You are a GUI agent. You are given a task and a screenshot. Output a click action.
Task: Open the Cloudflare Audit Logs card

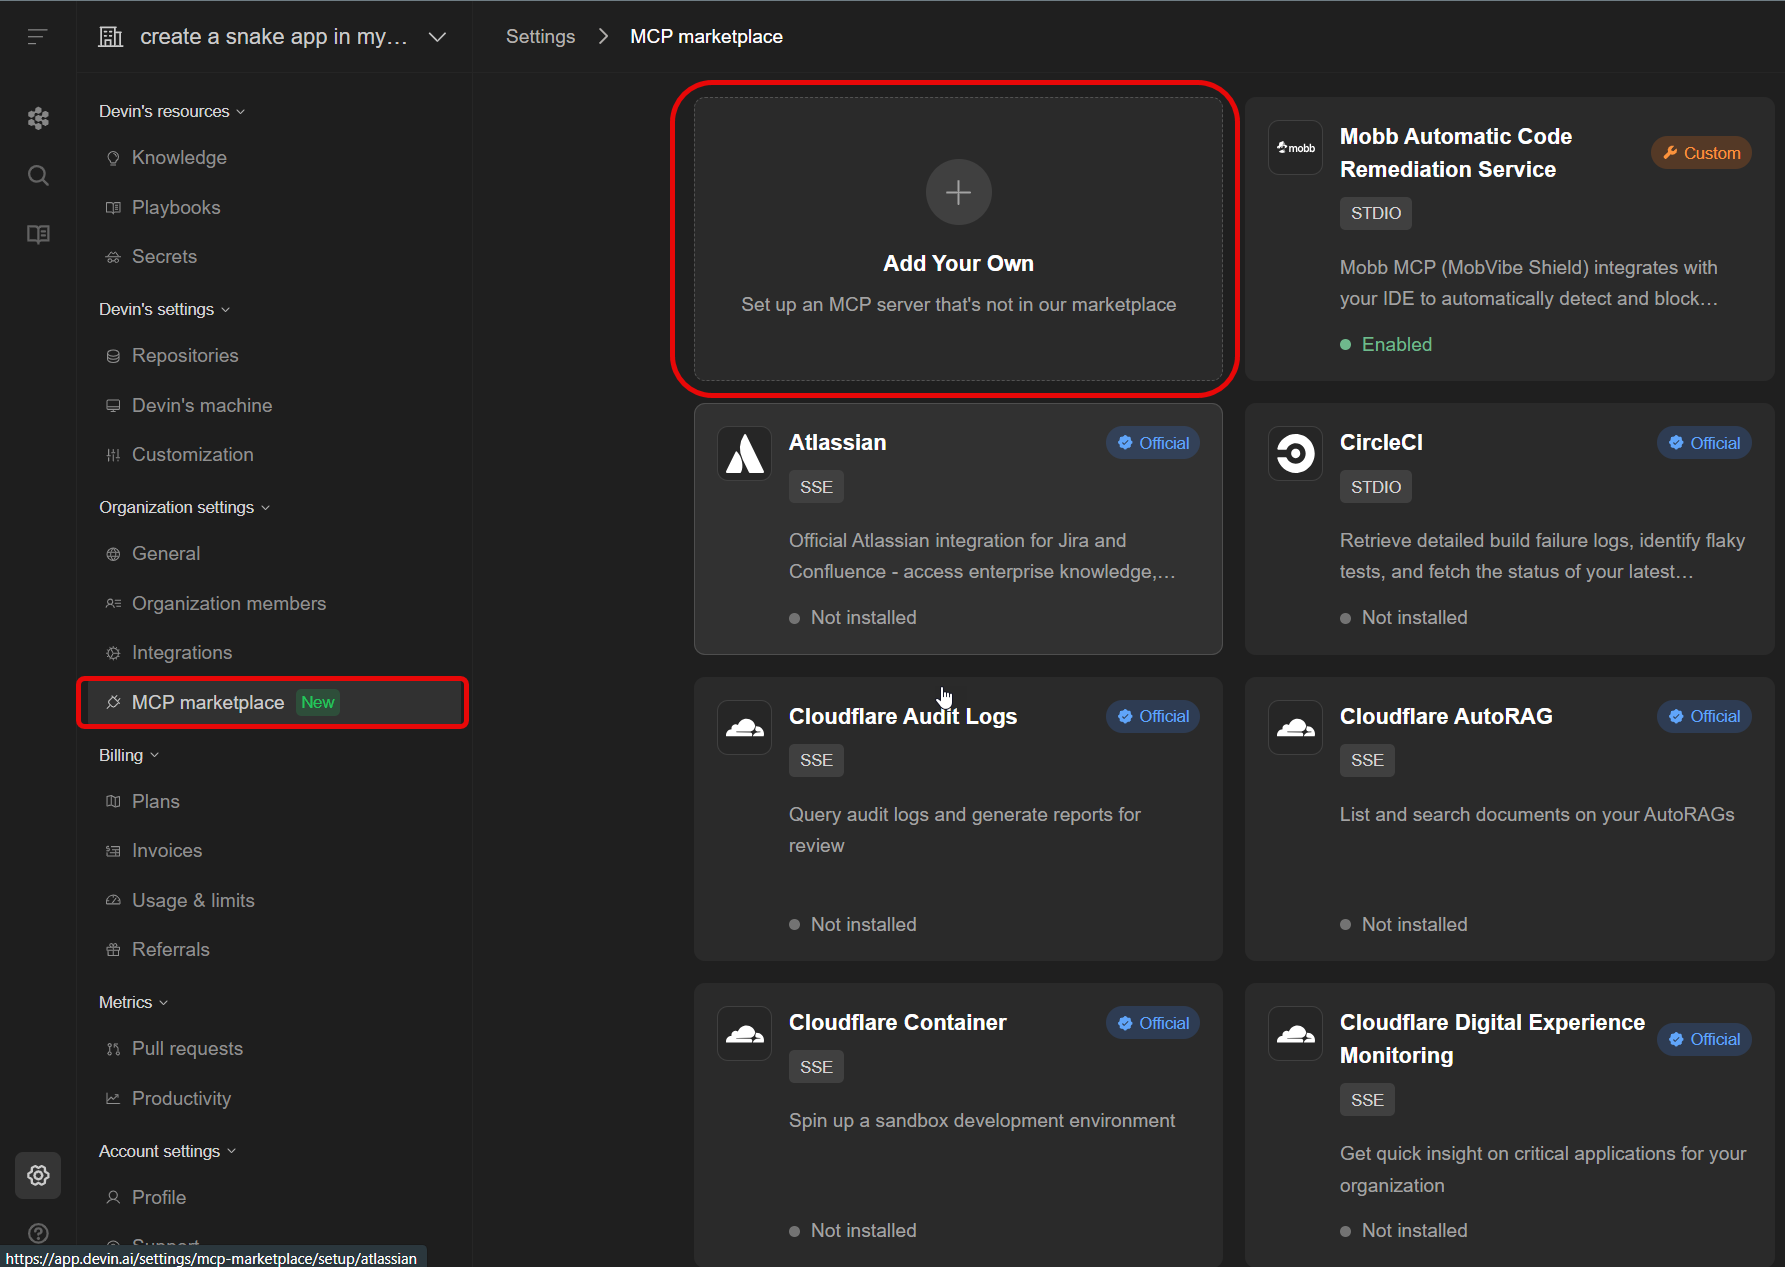[957, 818]
